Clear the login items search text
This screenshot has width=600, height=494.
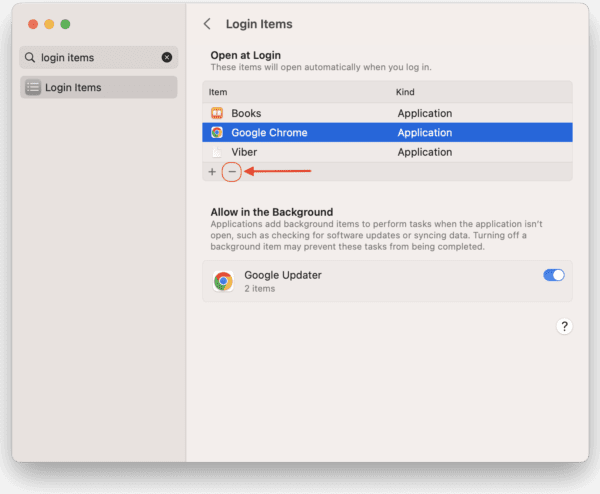pyautogui.click(x=167, y=57)
